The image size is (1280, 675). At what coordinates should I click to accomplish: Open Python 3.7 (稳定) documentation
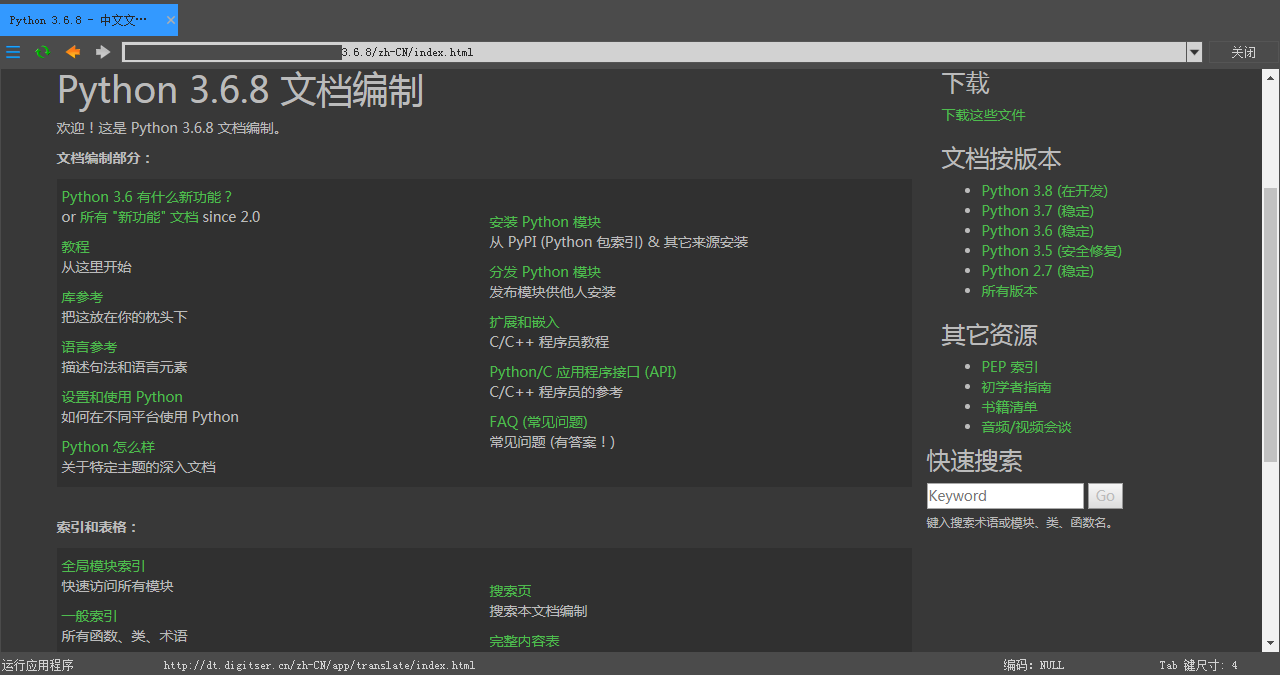click(1037, 210)
